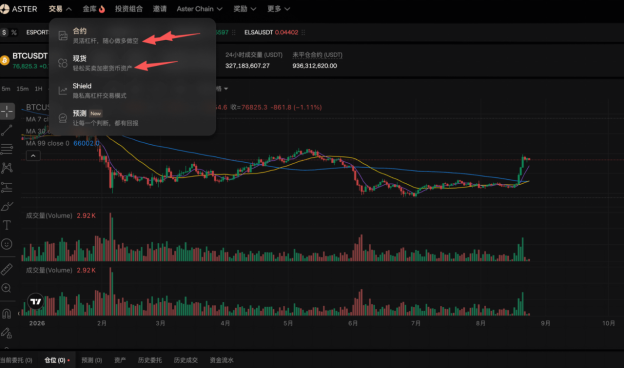624x368 pixels.
Task: Select the brush drawing tool
Action: pyautogui.click(x=7, y=206)
